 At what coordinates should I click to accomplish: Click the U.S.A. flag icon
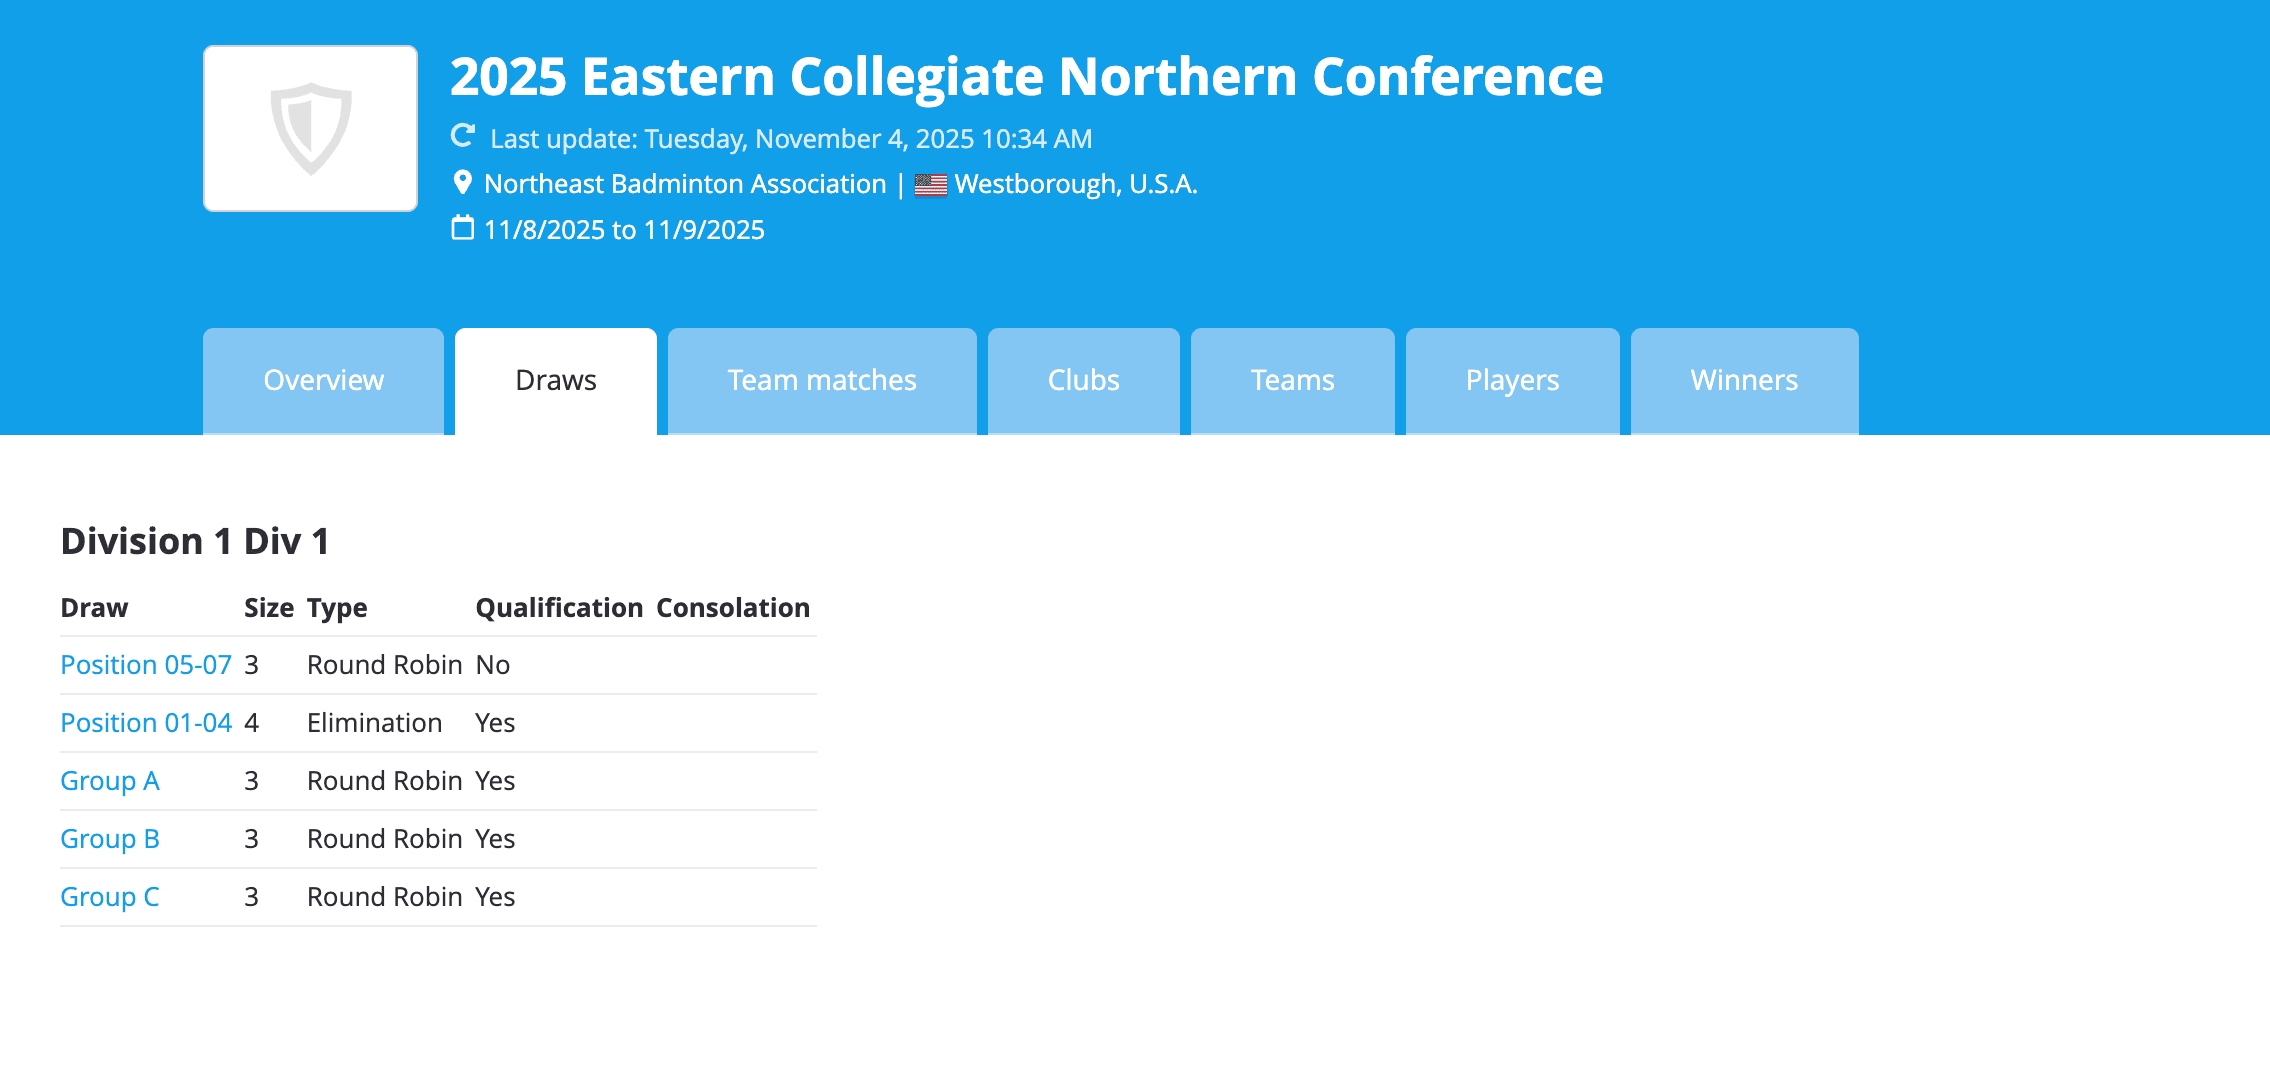(930, 185)
